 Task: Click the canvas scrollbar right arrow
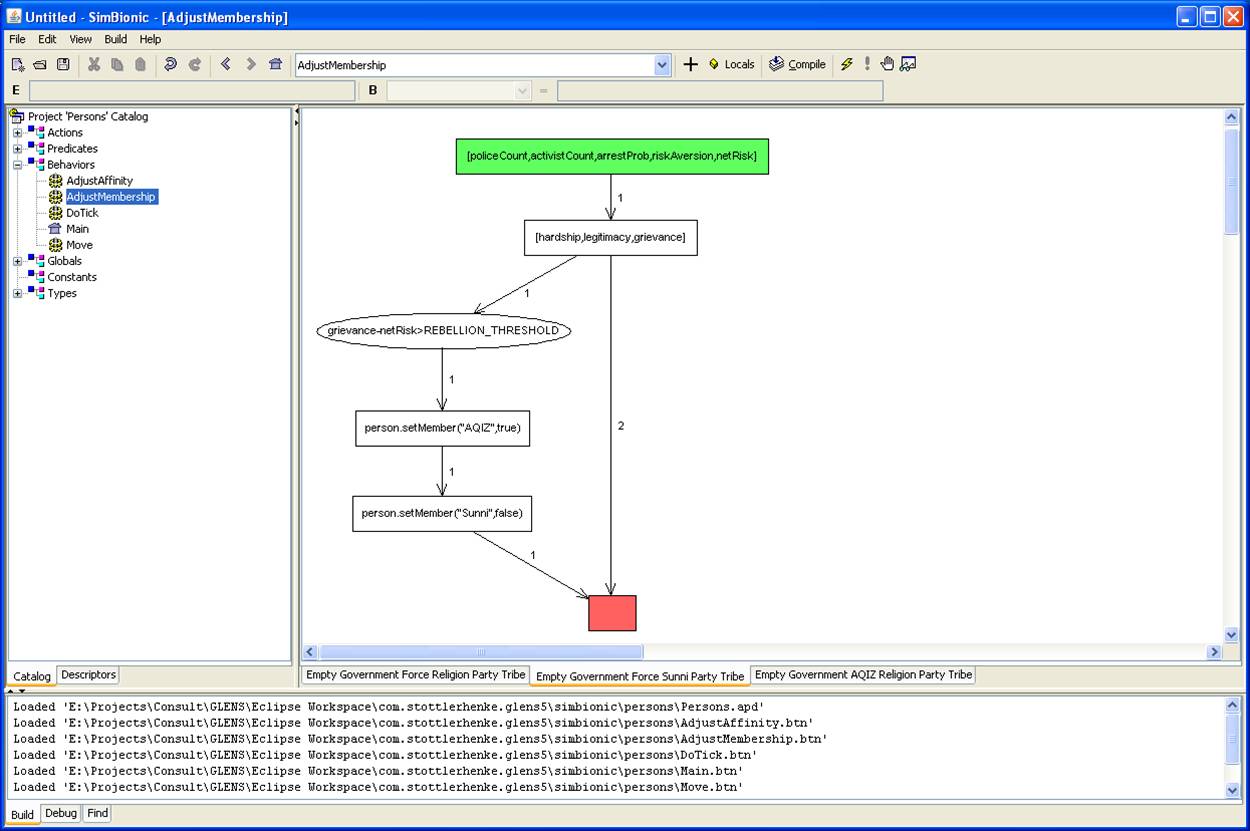[x=1214, y=651]
